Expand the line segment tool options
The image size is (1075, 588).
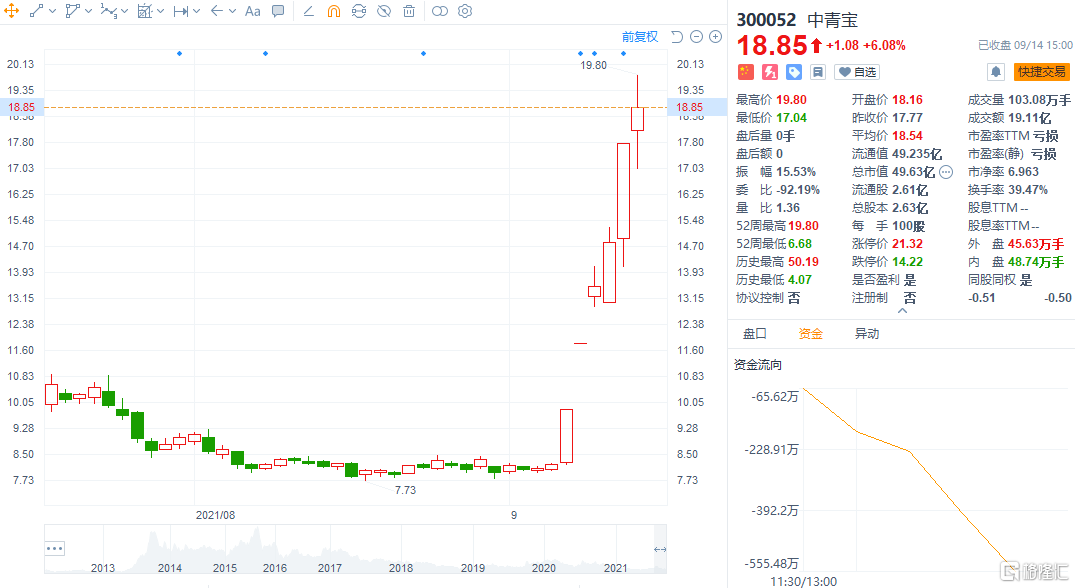pos(52,12)
